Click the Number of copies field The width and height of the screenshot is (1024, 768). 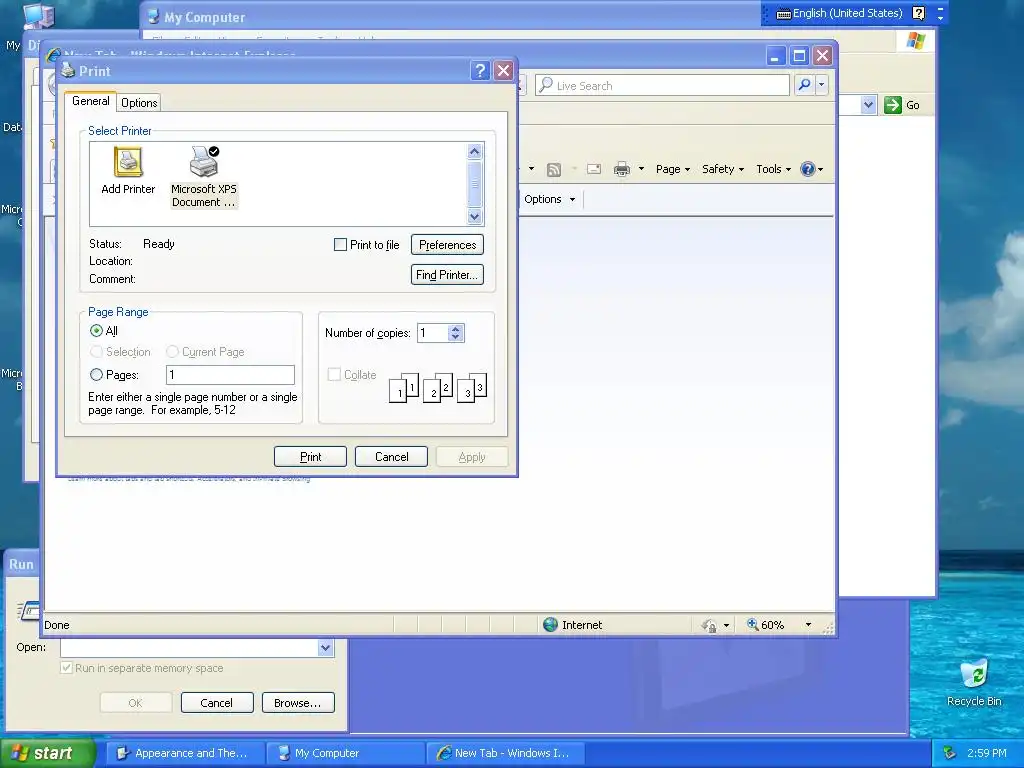tap(433, 333)
